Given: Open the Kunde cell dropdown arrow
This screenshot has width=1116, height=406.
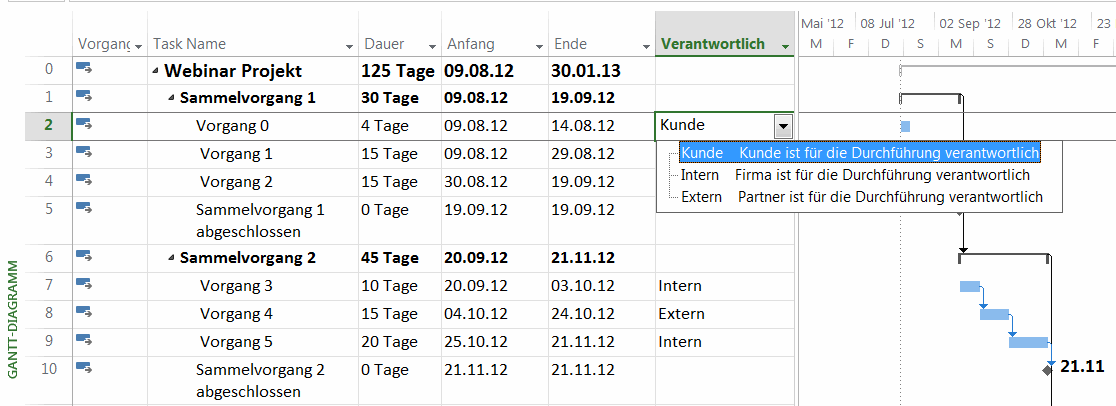Looking at the screenshot, I should pos(783,126).
